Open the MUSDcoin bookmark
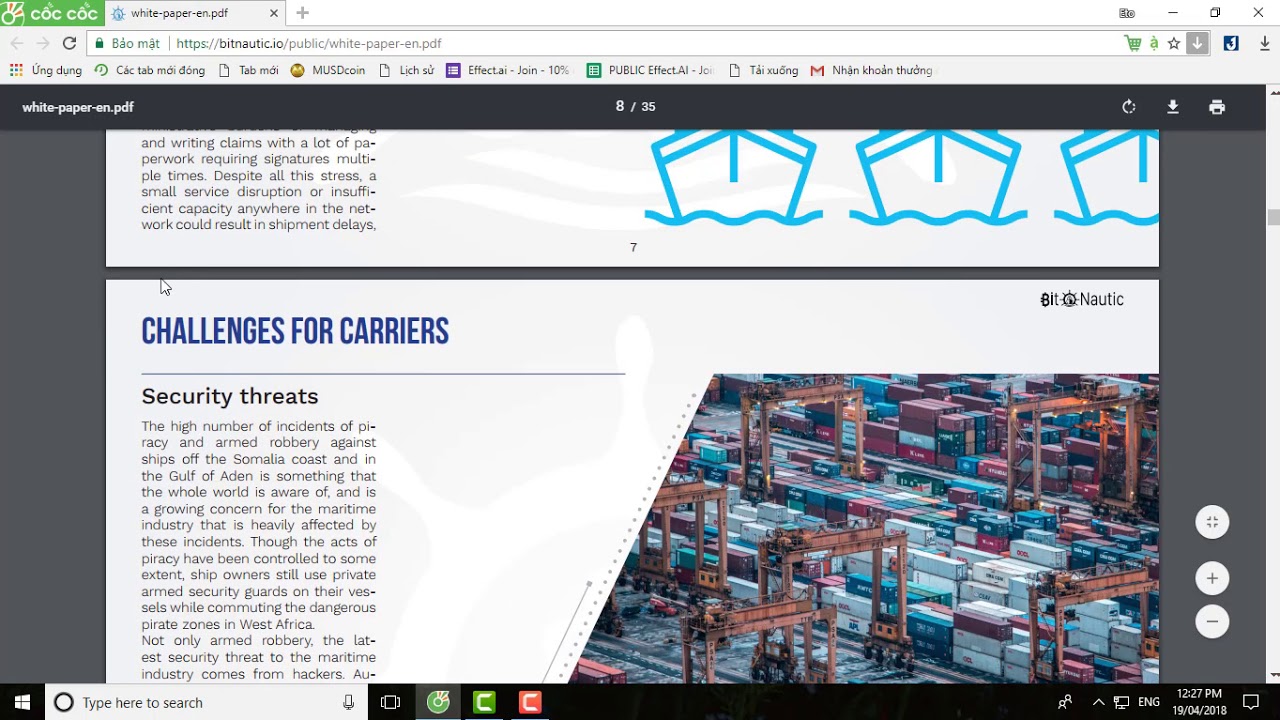This screenshot has height=720, width=1280. pos(328,70)
